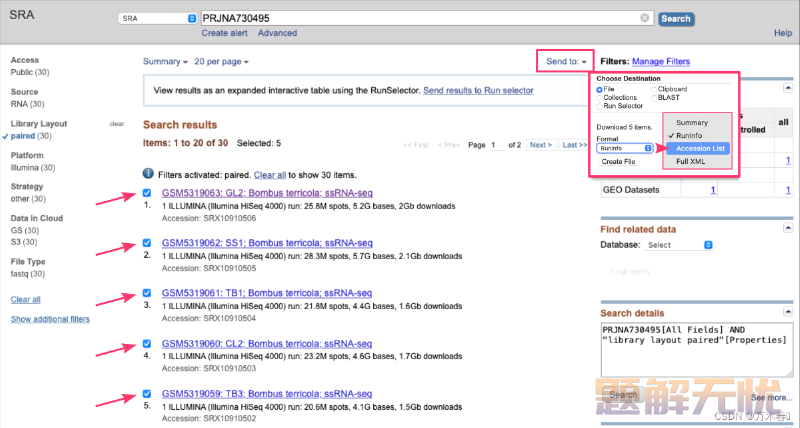Select the paired library layout filter
This screenshot has width=800, height=428.
[x=23, y=136]
